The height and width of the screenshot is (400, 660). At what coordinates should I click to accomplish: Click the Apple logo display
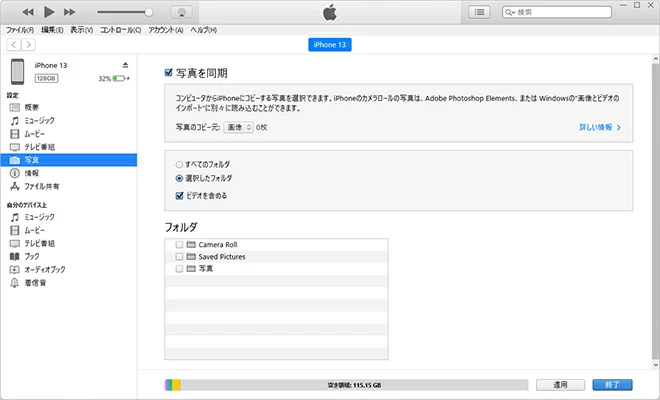pos(330,12)
